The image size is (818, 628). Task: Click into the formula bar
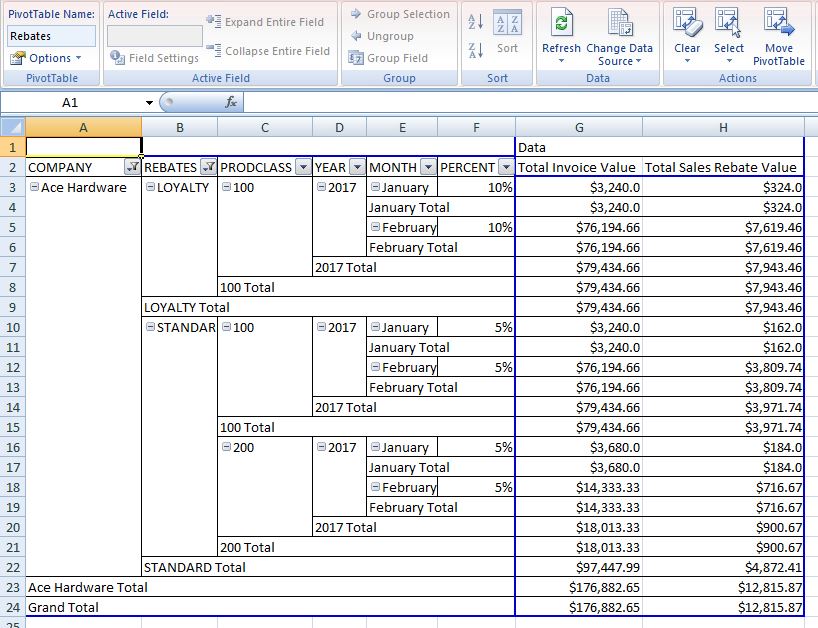530,102
